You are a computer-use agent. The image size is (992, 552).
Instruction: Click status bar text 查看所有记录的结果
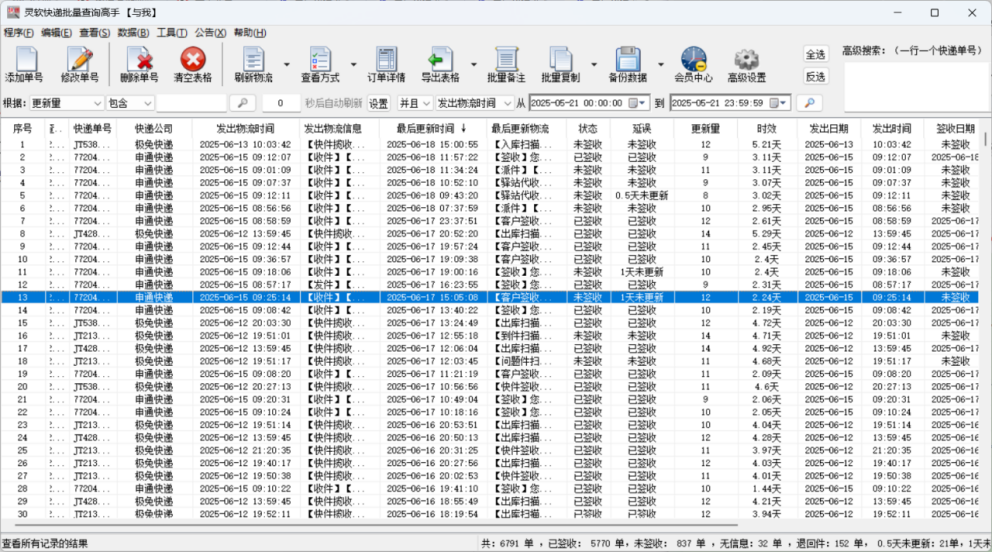click(x=45, y=544)
